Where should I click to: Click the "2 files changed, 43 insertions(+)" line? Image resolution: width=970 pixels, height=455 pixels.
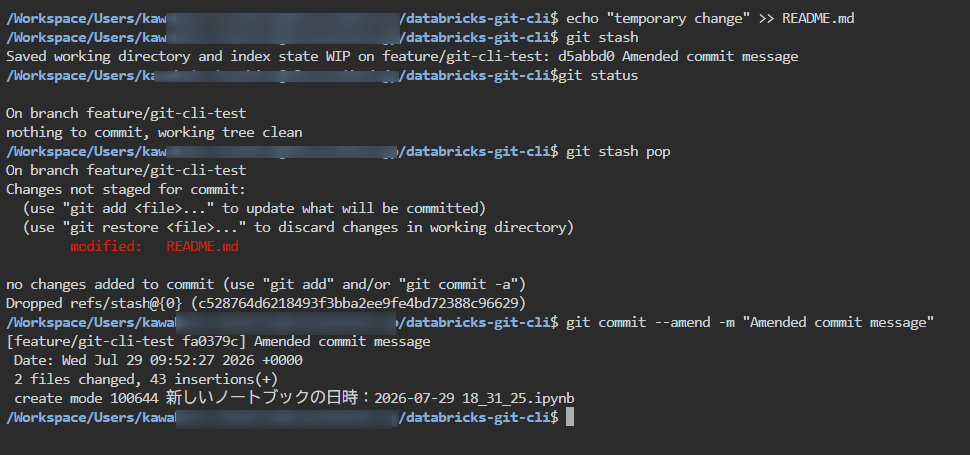(x=146, y=379)
